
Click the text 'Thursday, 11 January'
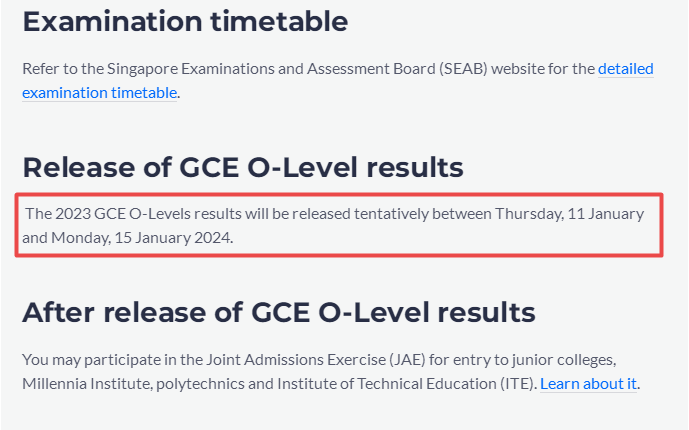click(569, 214)
